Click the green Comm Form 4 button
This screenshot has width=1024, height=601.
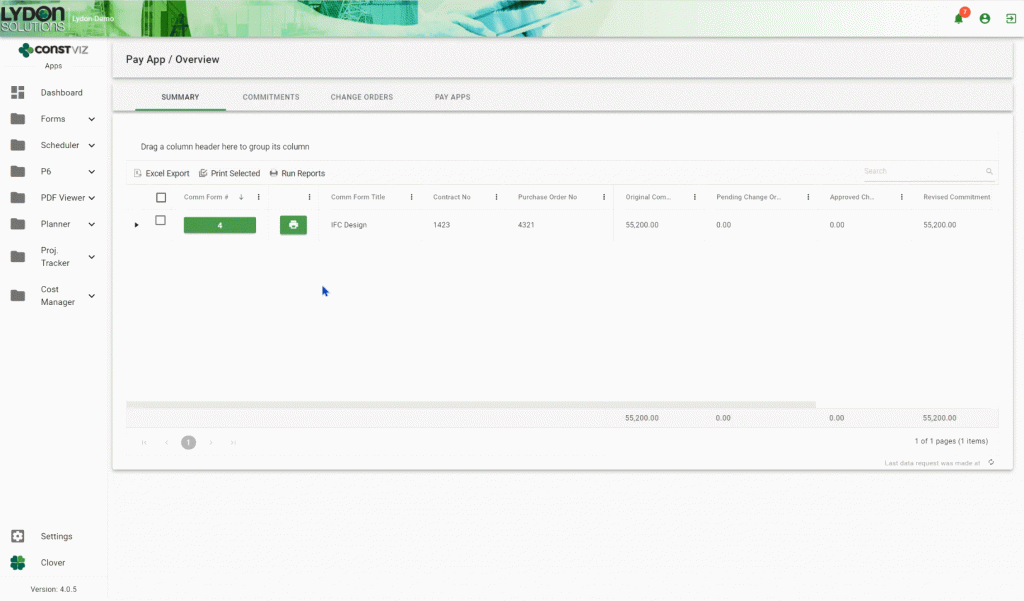click(x=219, y=224)
